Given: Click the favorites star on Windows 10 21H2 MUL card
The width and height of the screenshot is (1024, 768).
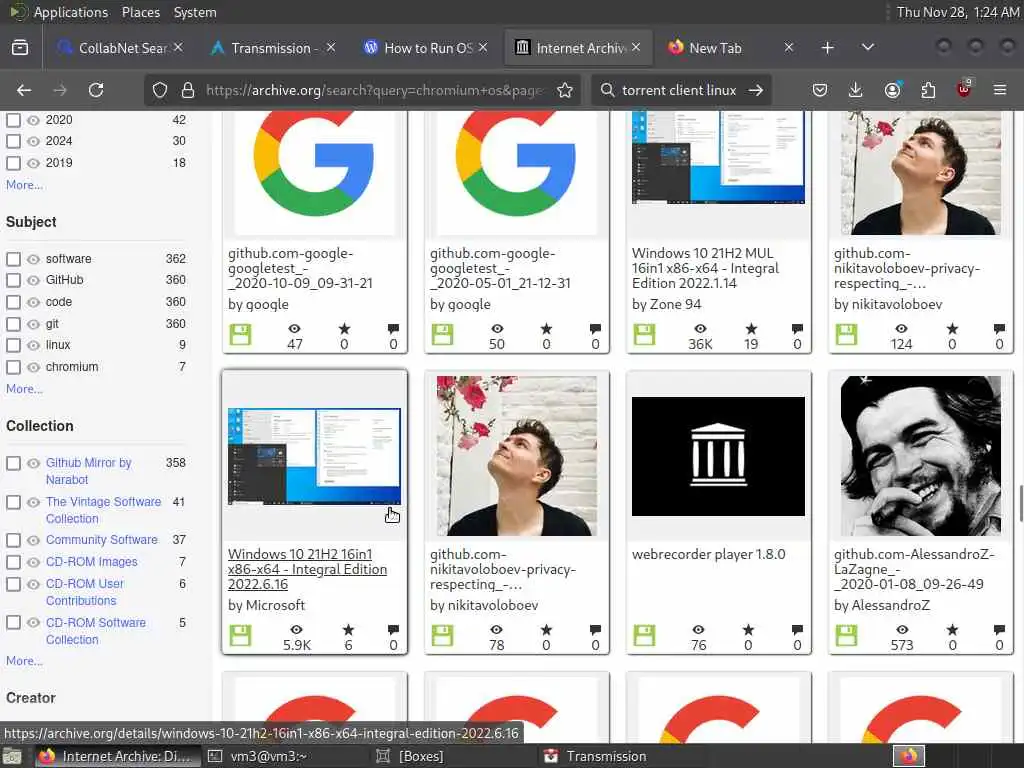Looking at the screenshot, I should pos(751,328).
